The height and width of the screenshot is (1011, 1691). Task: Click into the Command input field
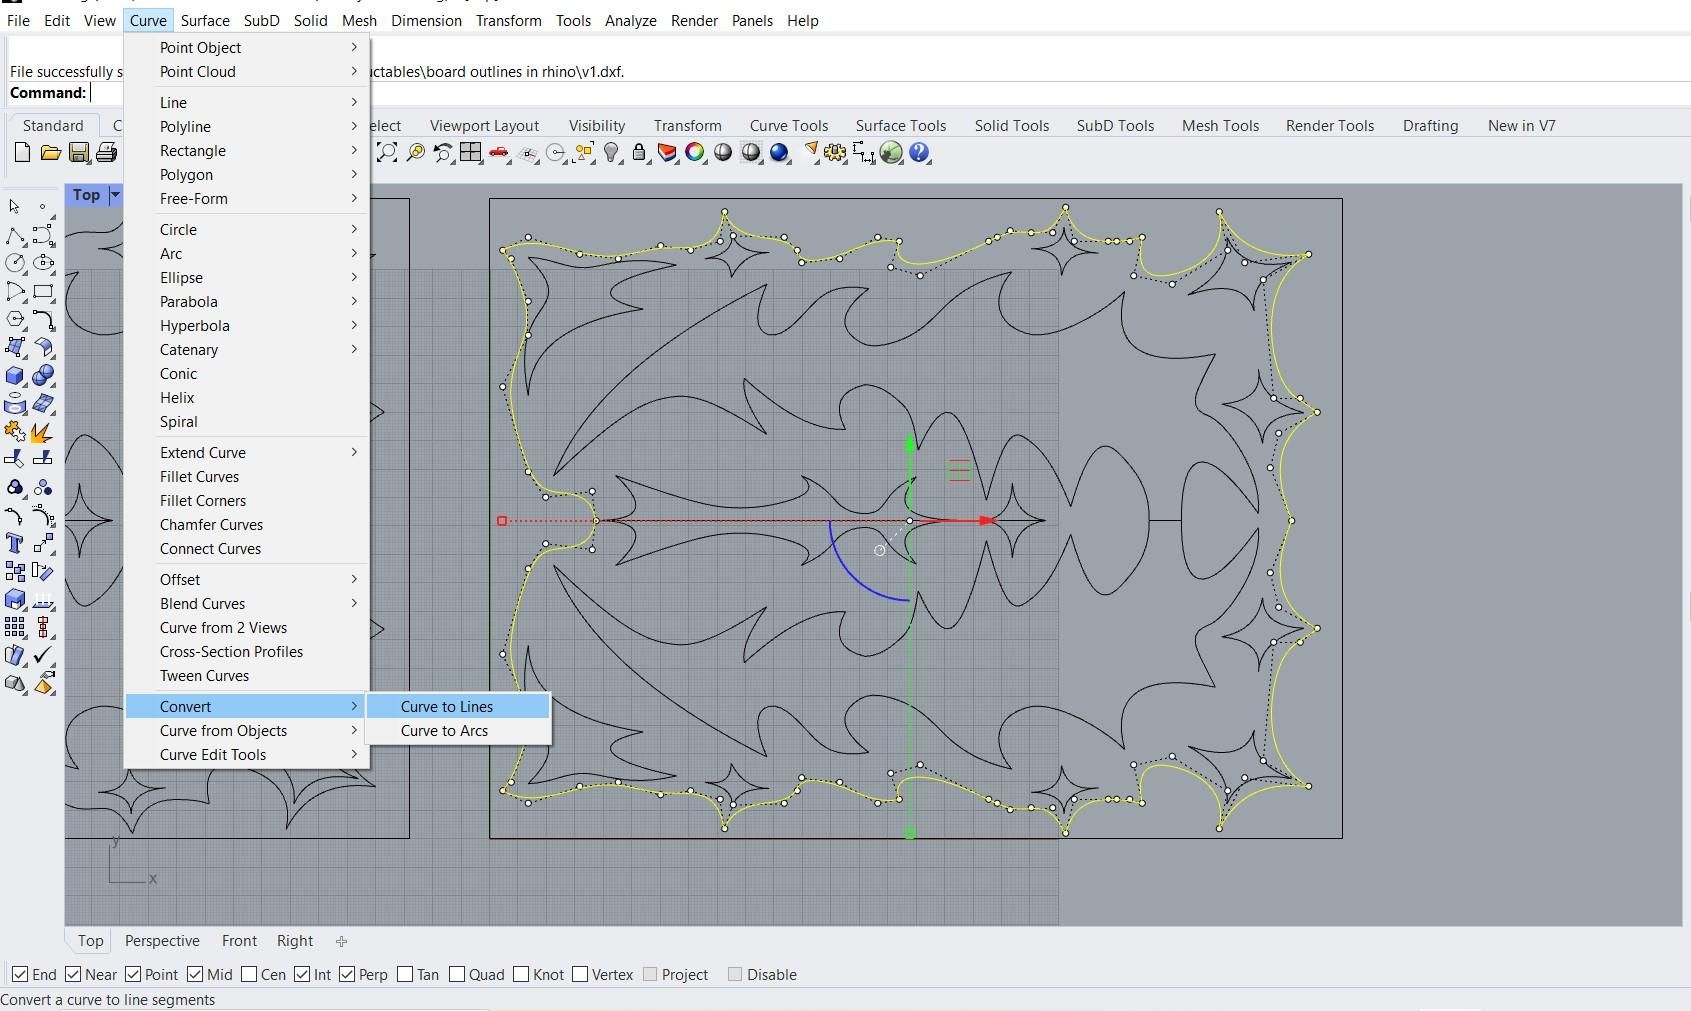105,93
